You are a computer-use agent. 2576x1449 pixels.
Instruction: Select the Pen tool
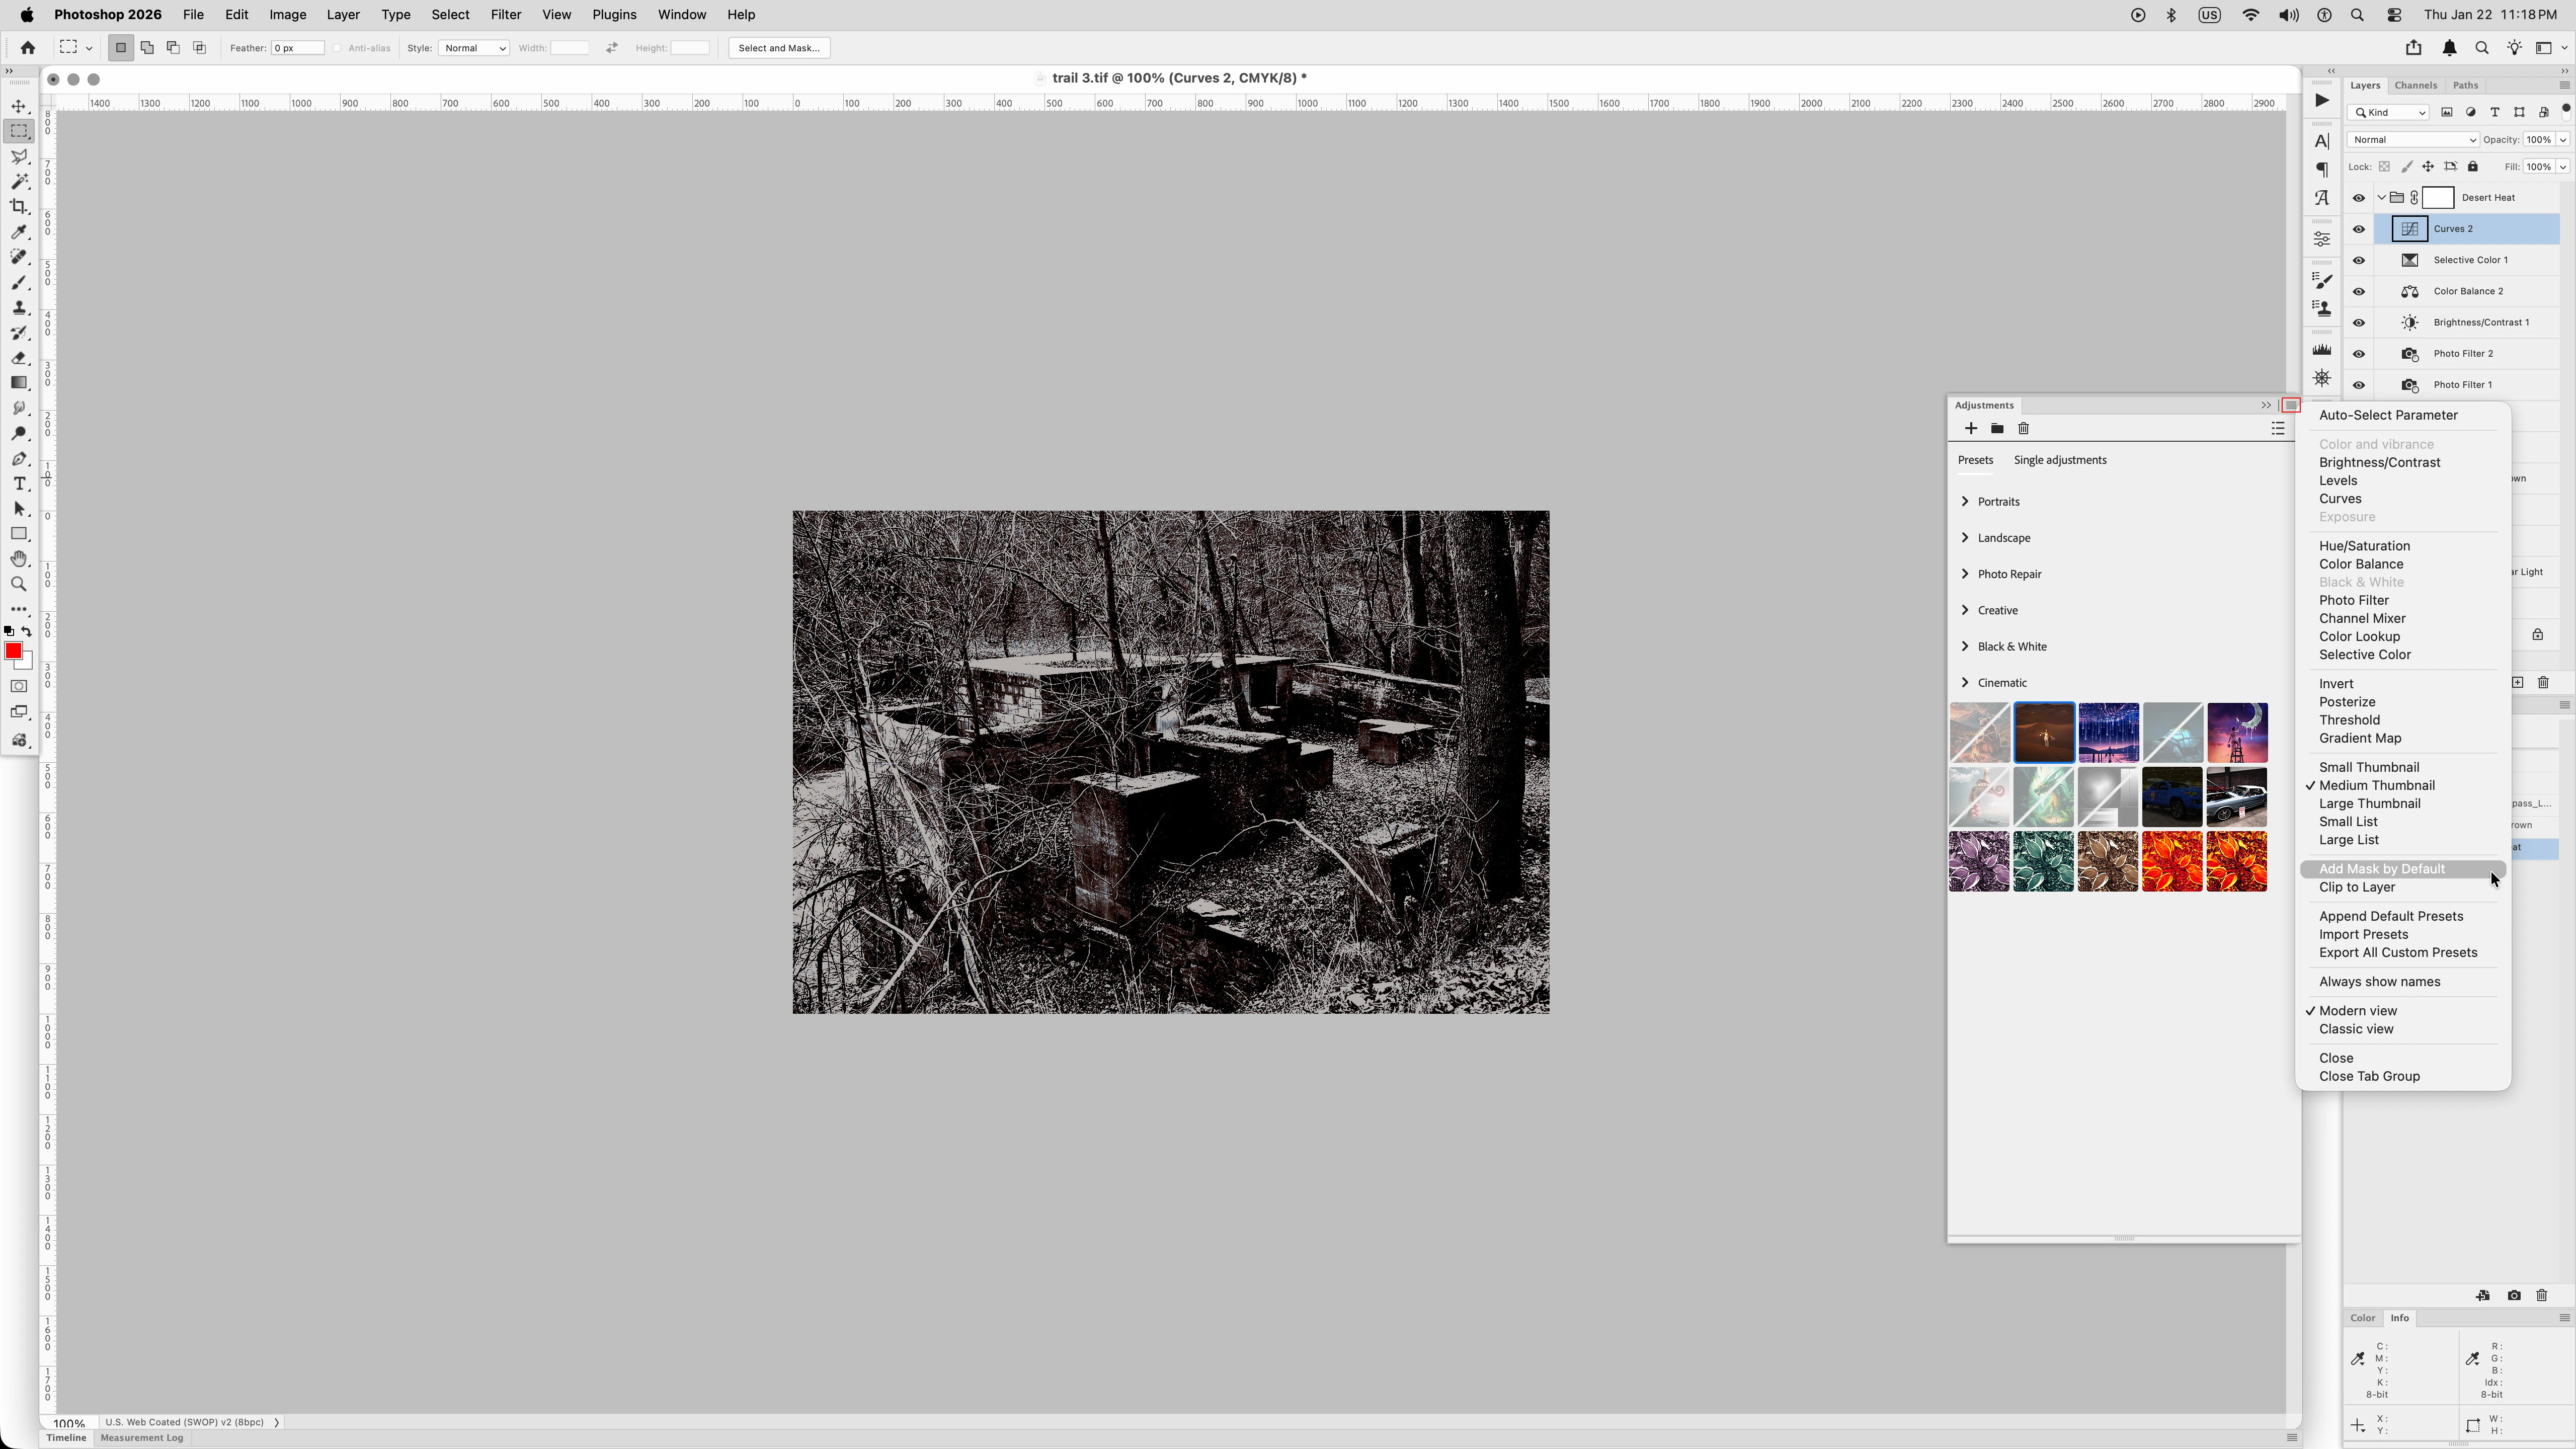[19, 458]
